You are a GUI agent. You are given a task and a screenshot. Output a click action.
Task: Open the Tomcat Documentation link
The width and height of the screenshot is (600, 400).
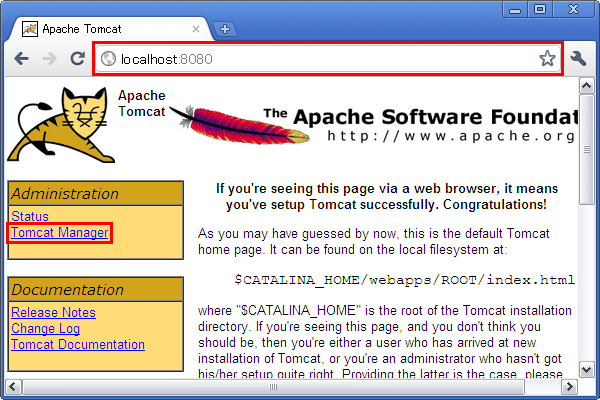point(78,344)
